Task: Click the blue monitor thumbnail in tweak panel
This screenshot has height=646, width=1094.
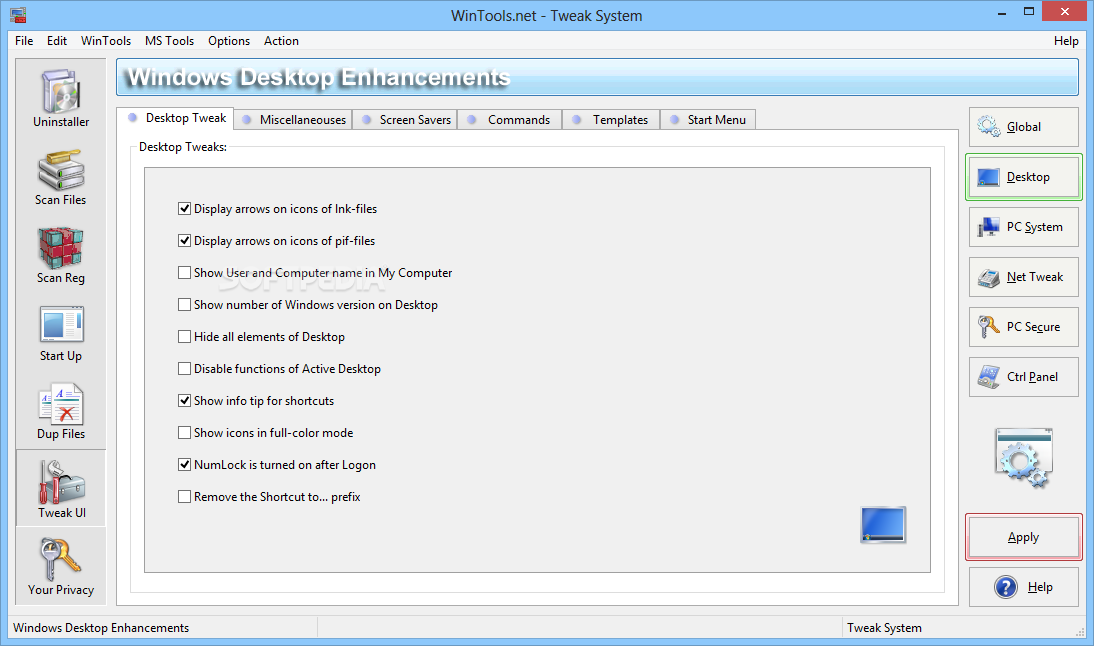Action: [x=883, y=525]
